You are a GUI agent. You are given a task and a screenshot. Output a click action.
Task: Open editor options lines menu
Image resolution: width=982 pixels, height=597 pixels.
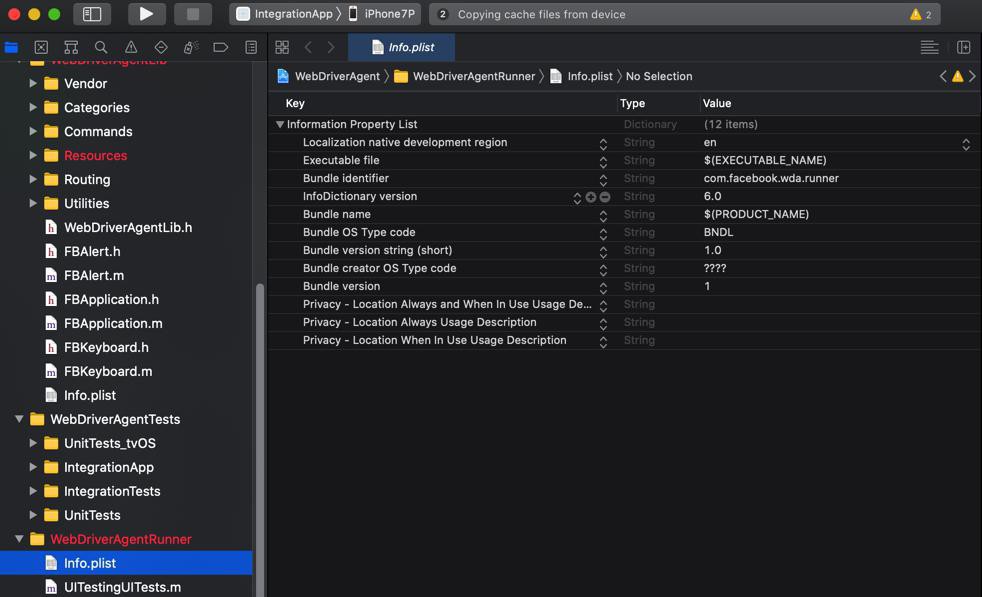click(929, 47)
